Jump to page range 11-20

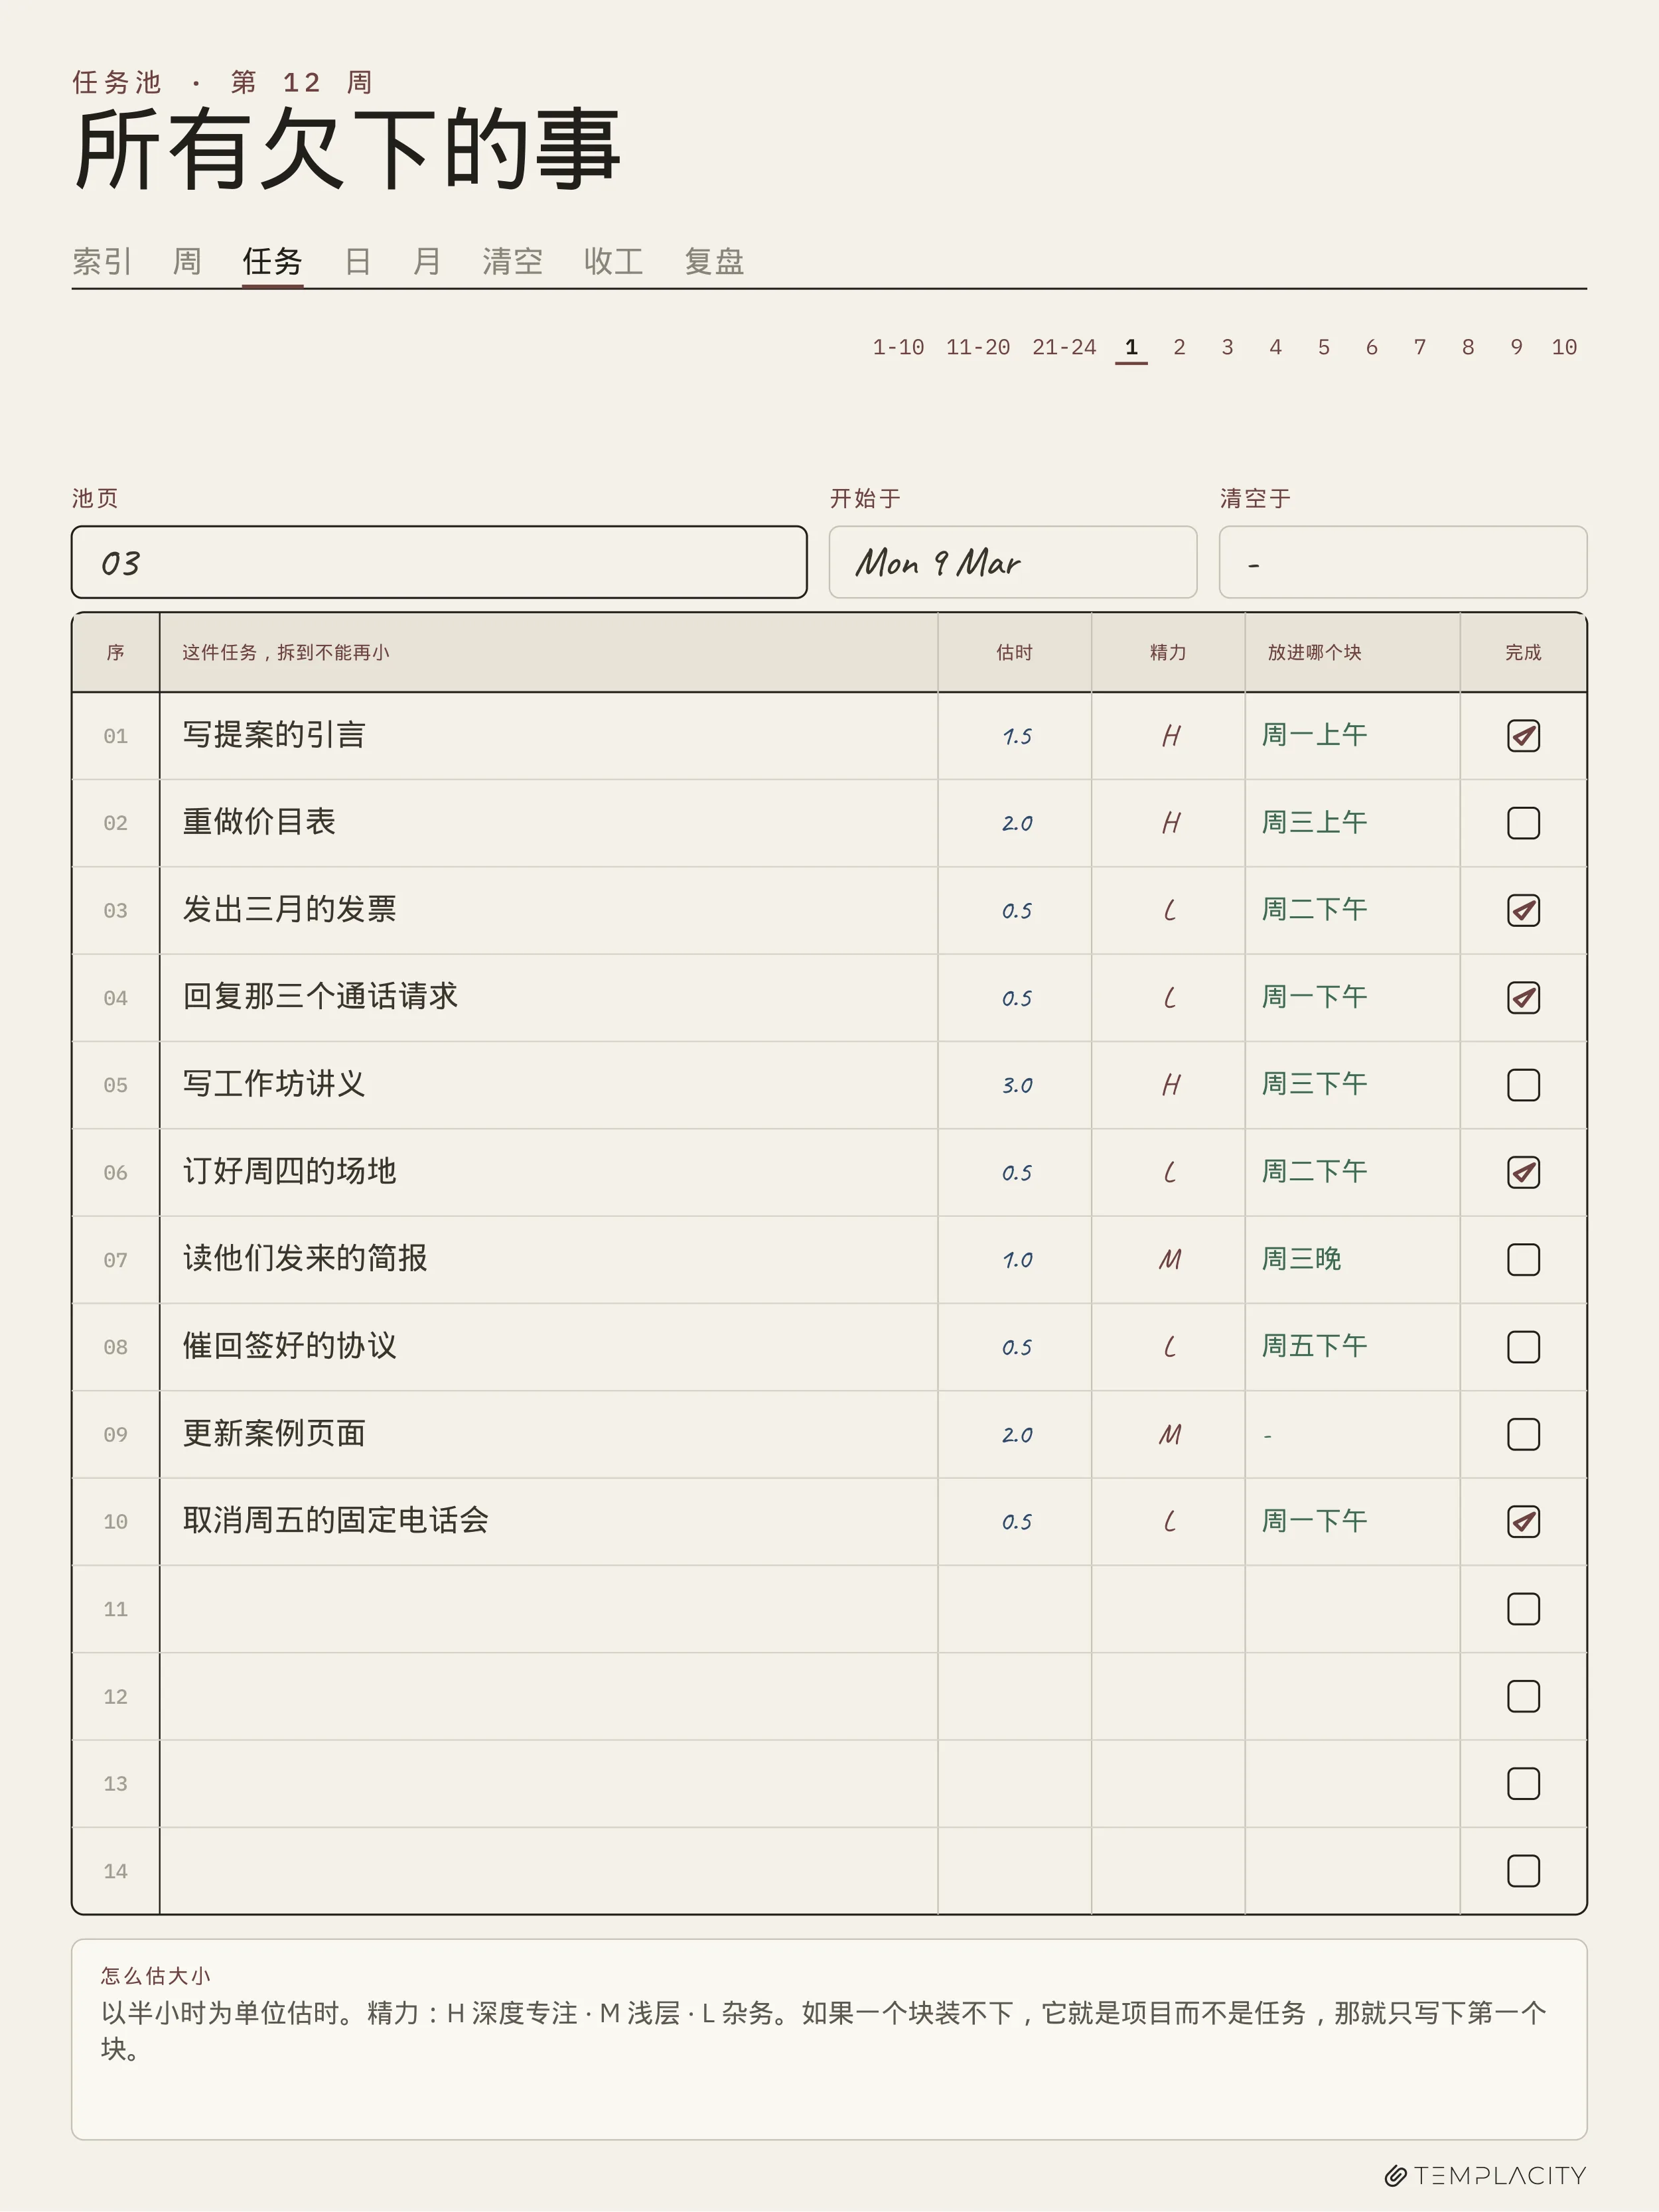coord(978,347)
